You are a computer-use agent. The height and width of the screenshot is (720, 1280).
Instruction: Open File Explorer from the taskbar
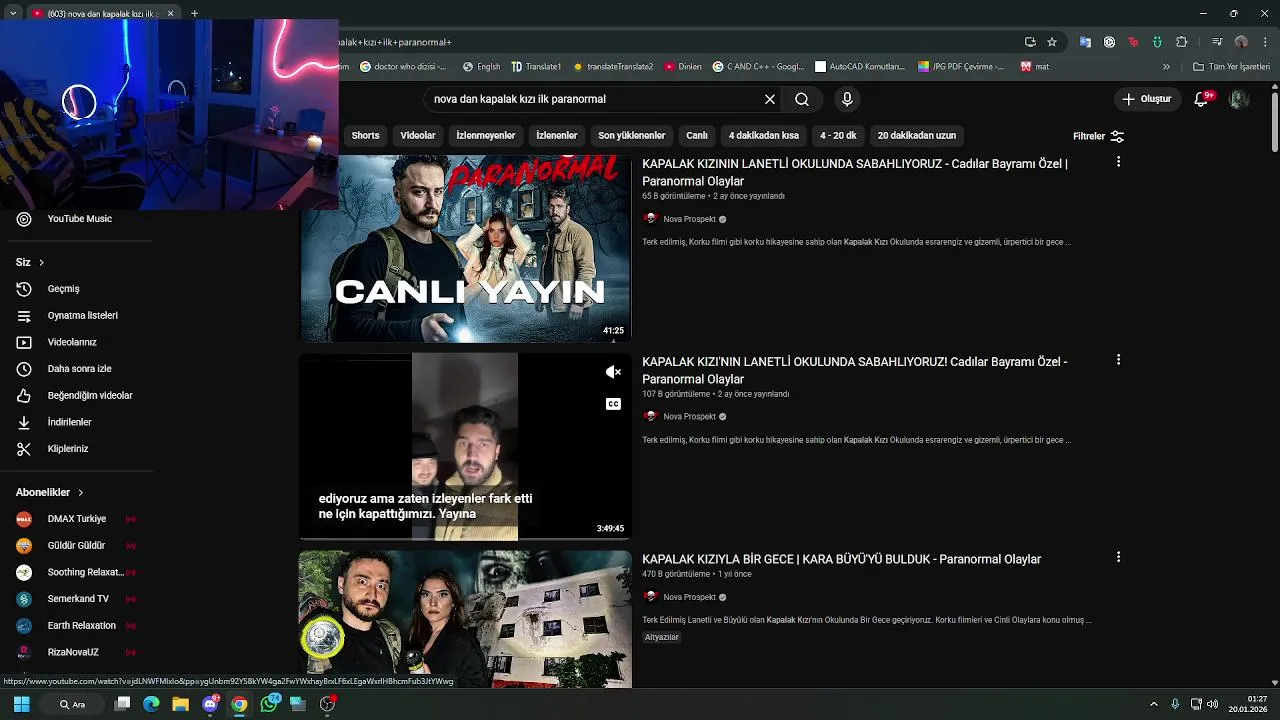point(180,704)
